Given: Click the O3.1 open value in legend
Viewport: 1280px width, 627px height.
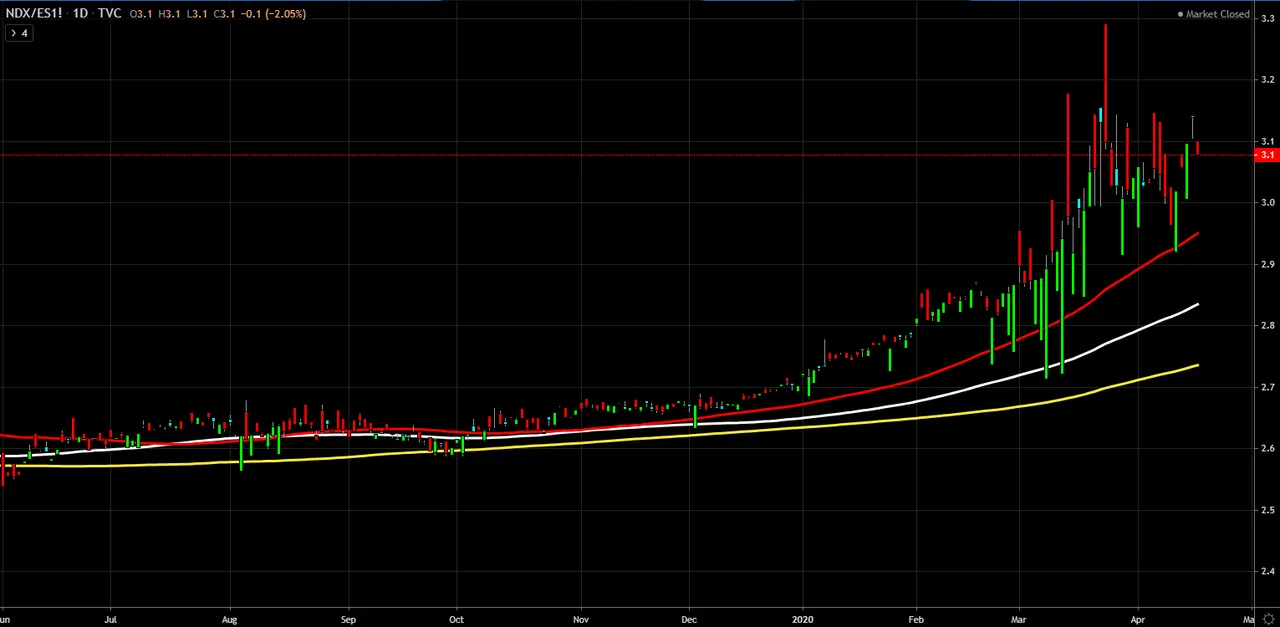Looking at the screenshot, I should pos(141,14).
